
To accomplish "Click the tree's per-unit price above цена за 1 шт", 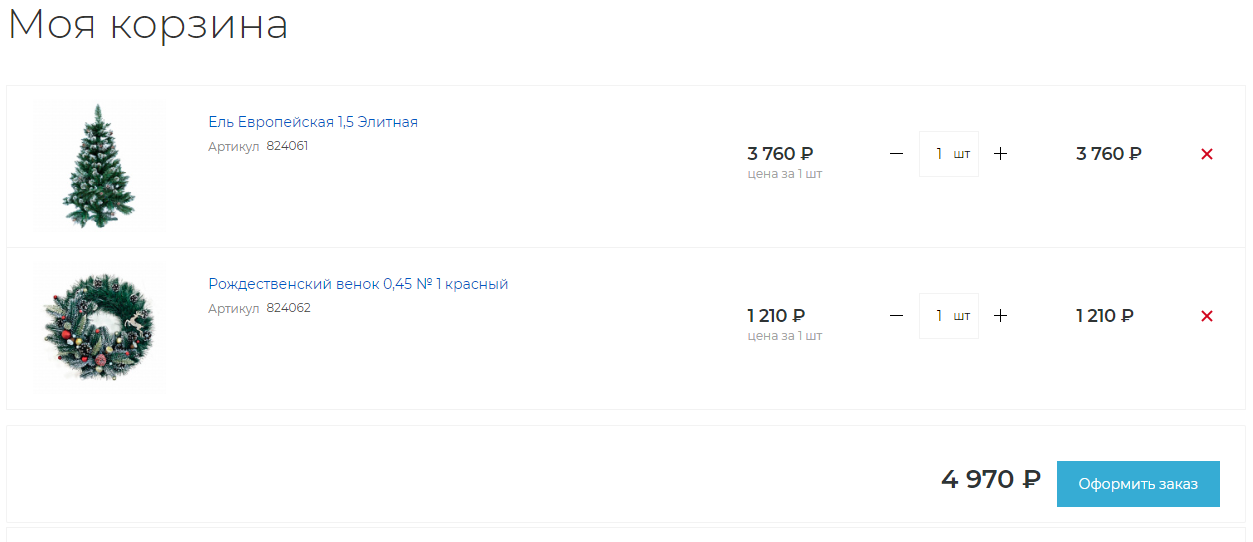I will point(780,154).
